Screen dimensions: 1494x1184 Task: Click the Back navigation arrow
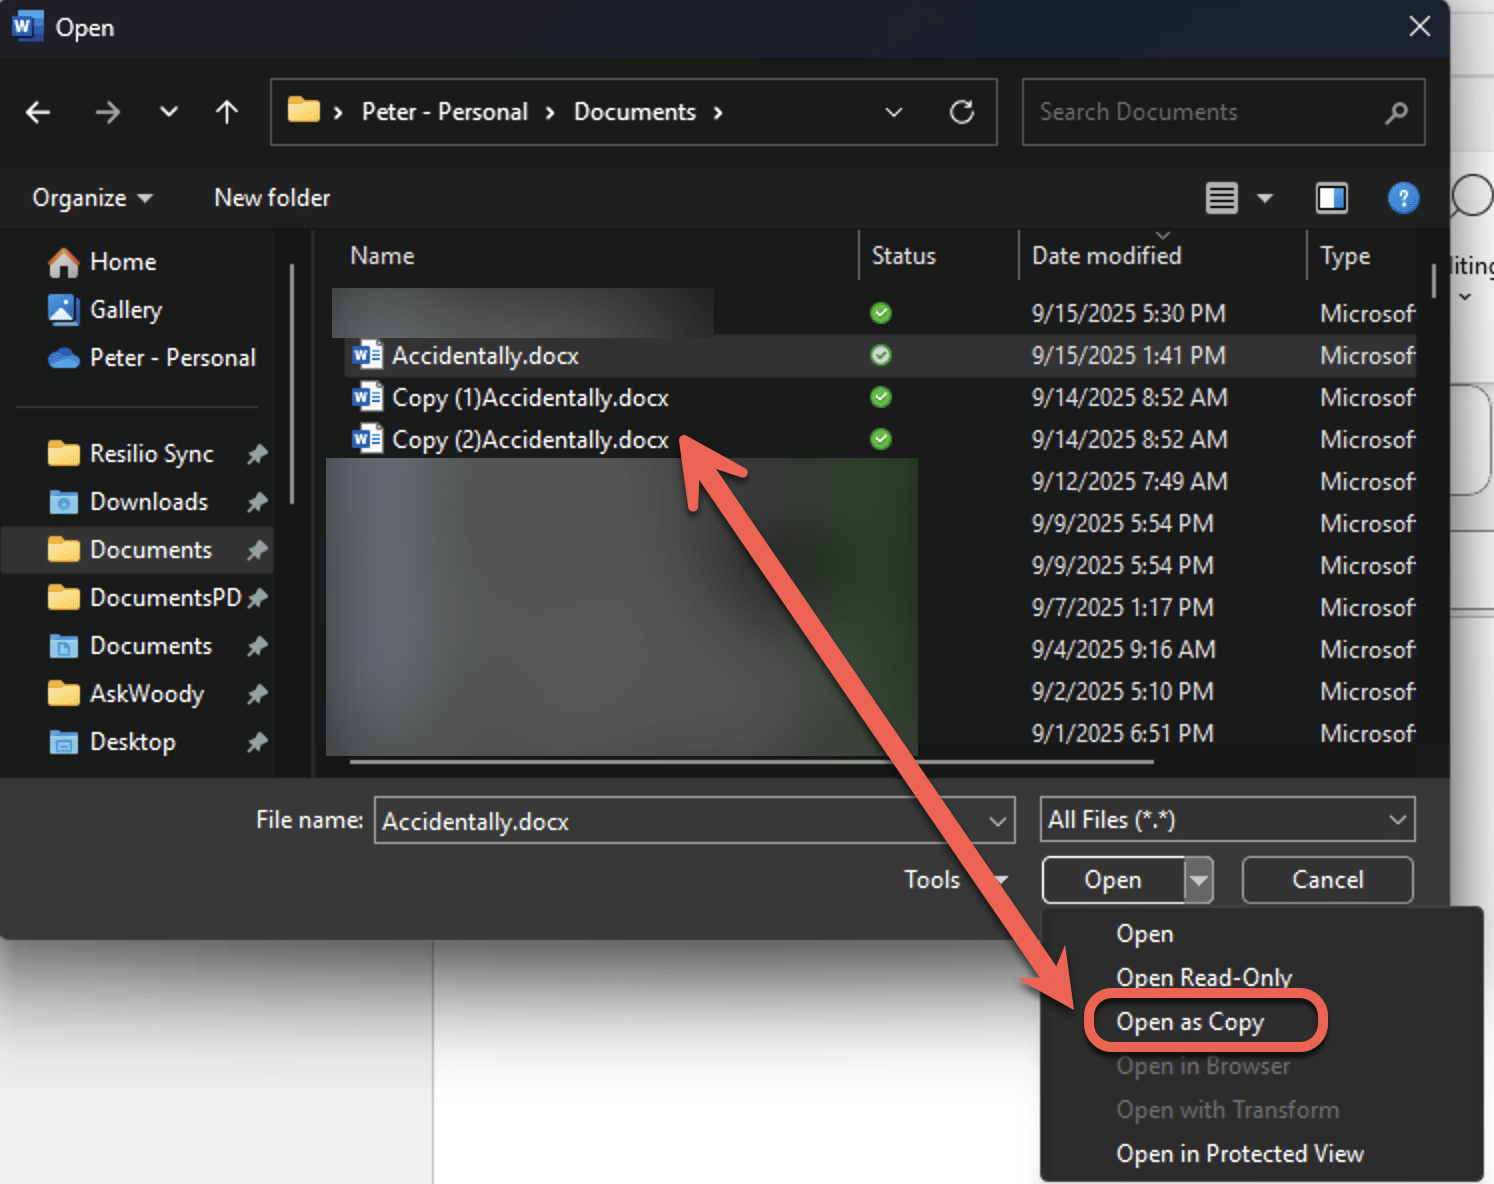pyautogui.click(x=38, y=112)
